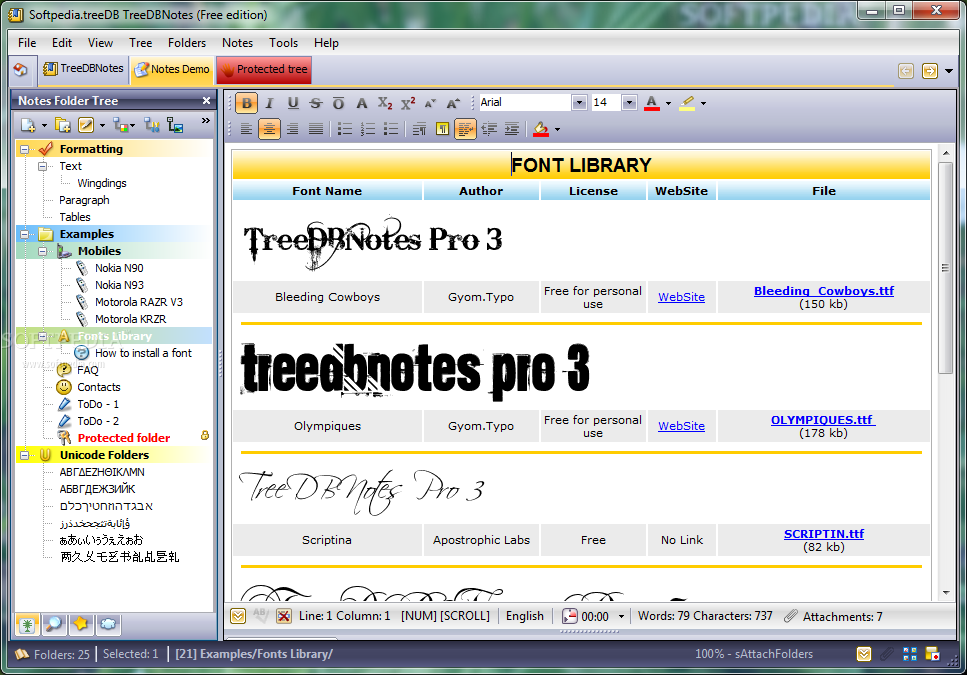Align text left
Viewport: 967px width, 675px height.
coord(246,129)
